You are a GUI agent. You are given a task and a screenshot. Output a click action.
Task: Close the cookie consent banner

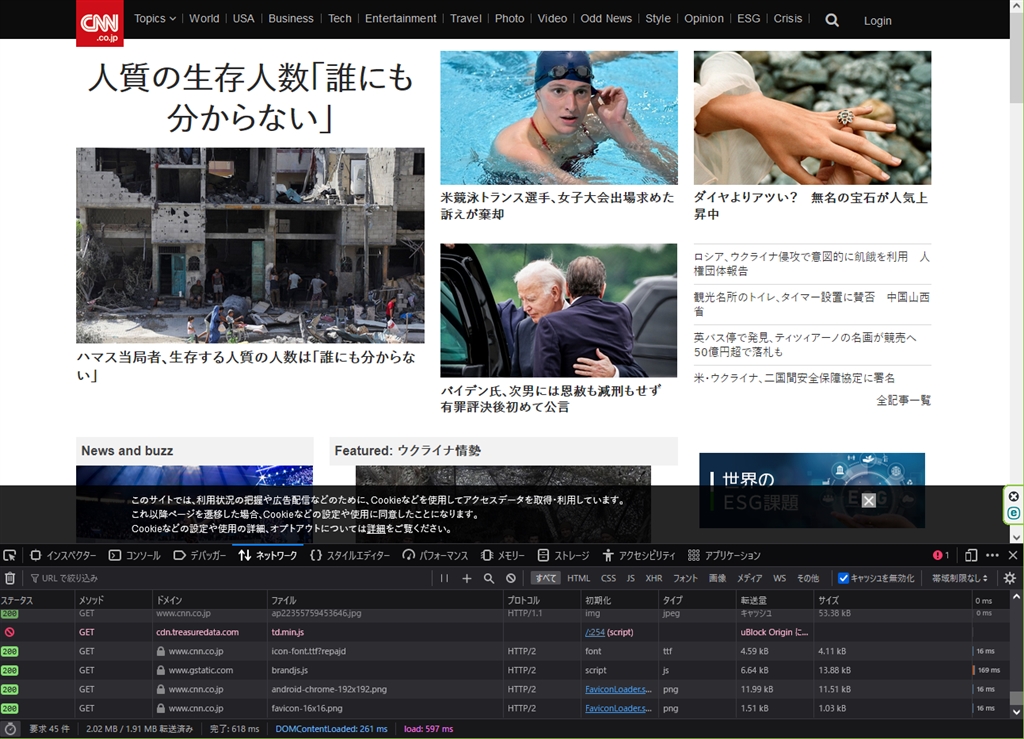click(x=869, y=501)
